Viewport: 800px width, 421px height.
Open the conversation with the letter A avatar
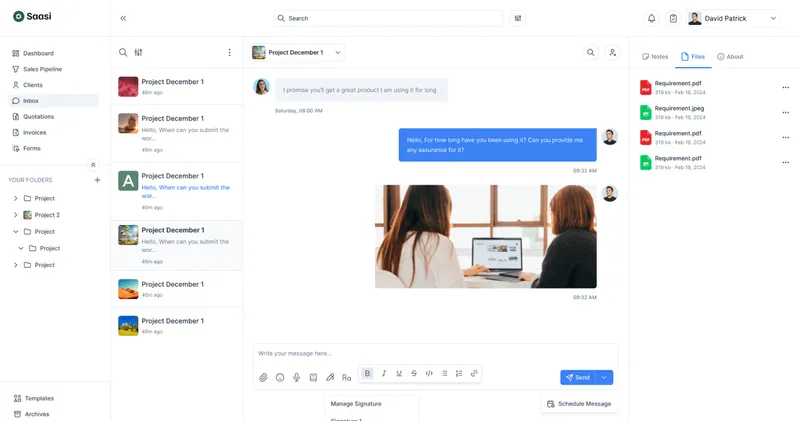click(177, 191)
